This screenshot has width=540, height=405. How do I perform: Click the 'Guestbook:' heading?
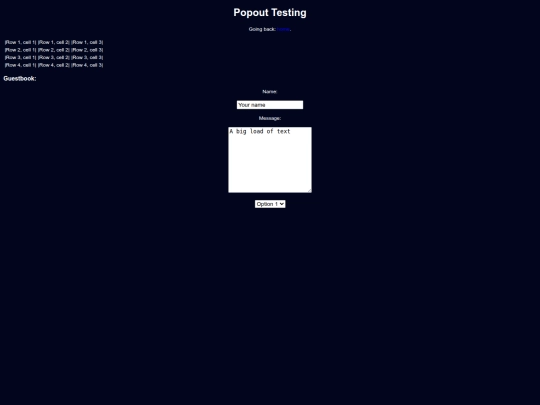(x=20, y=79)
